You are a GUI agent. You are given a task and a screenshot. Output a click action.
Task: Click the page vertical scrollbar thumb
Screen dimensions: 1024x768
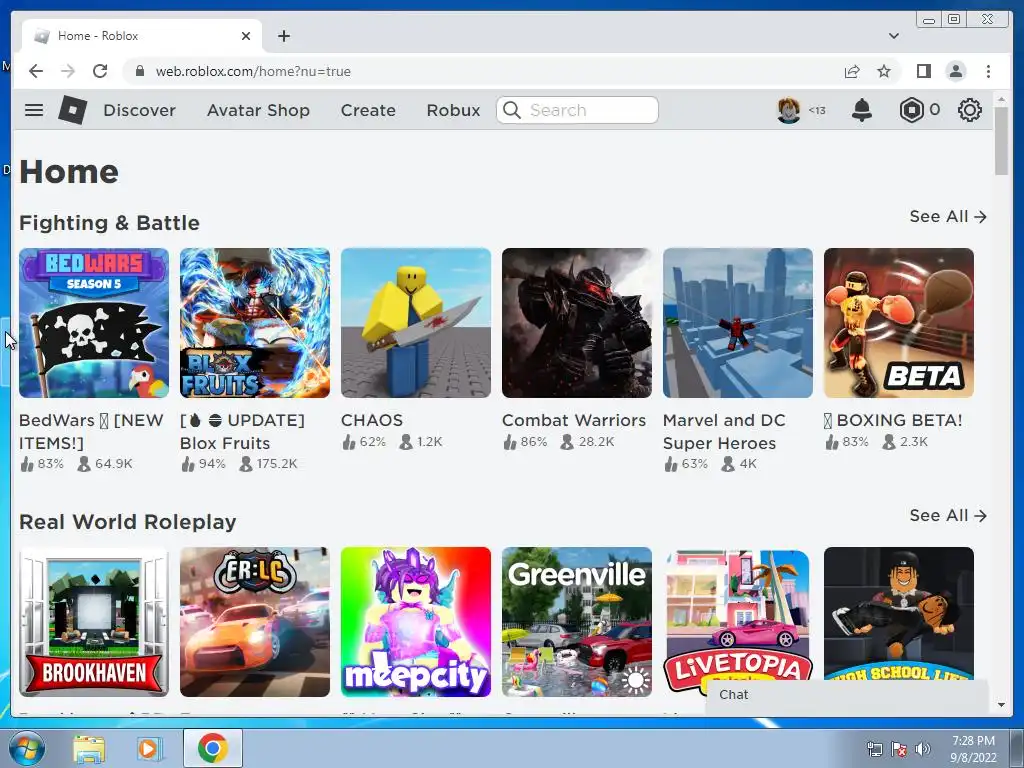click(x=1001, y=140)
